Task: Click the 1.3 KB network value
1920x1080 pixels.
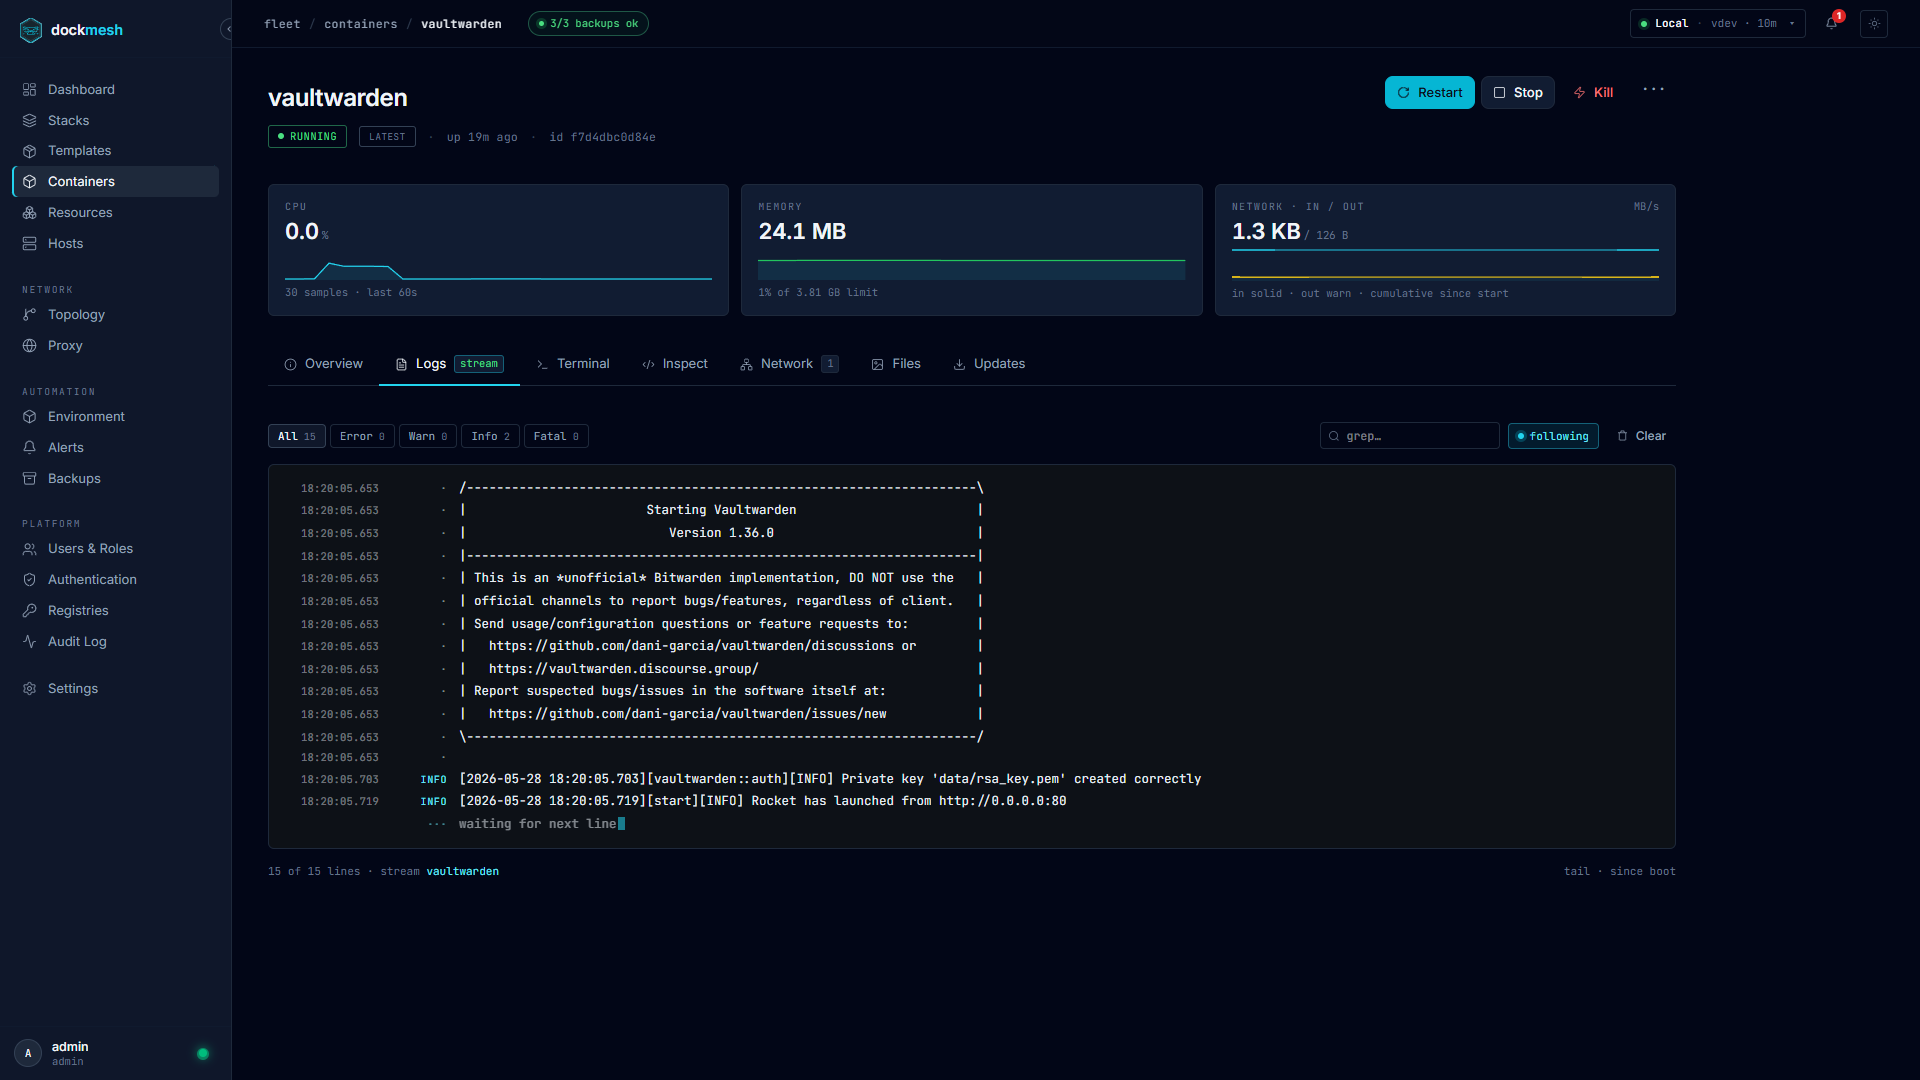Action: pos(1266,232)
